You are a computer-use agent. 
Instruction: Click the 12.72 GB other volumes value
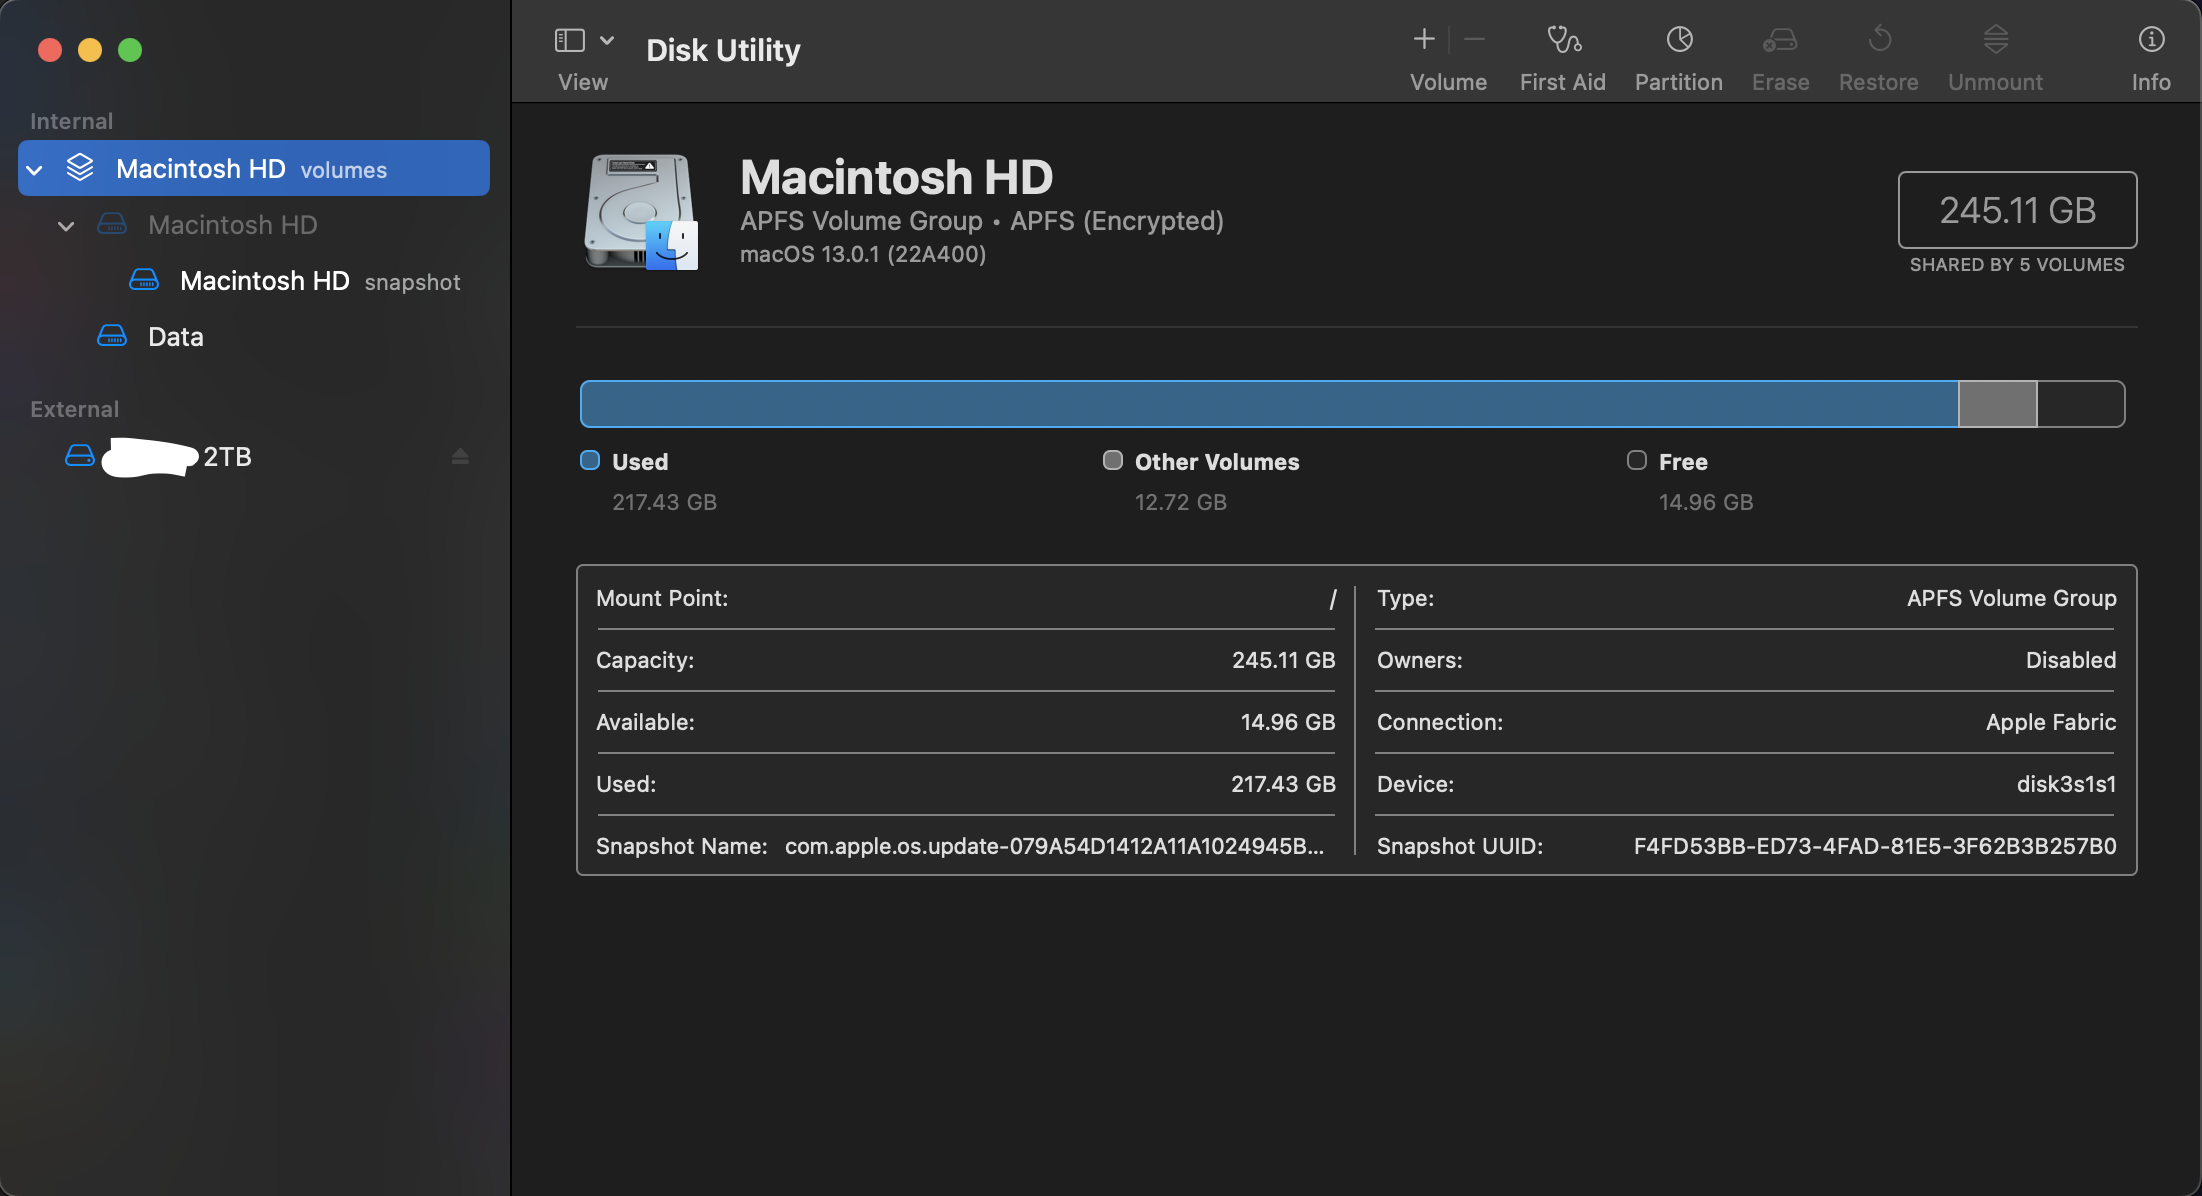[x=1180, y=502]
